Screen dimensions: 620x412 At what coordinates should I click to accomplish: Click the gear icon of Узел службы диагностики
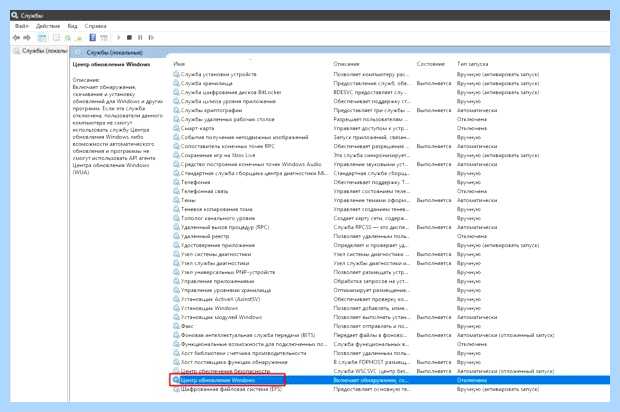pos(176,263)
